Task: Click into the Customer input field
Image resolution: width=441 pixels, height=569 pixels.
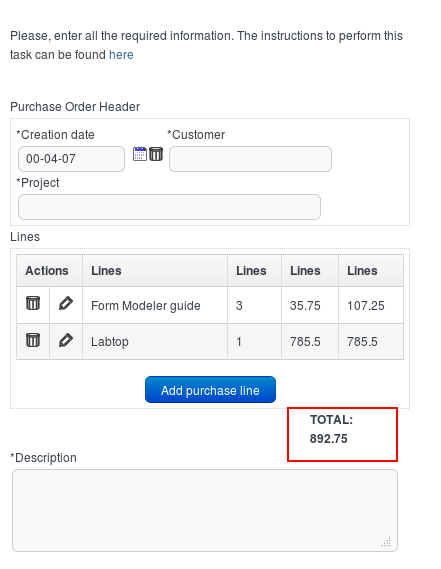Action: pos(250,159)
